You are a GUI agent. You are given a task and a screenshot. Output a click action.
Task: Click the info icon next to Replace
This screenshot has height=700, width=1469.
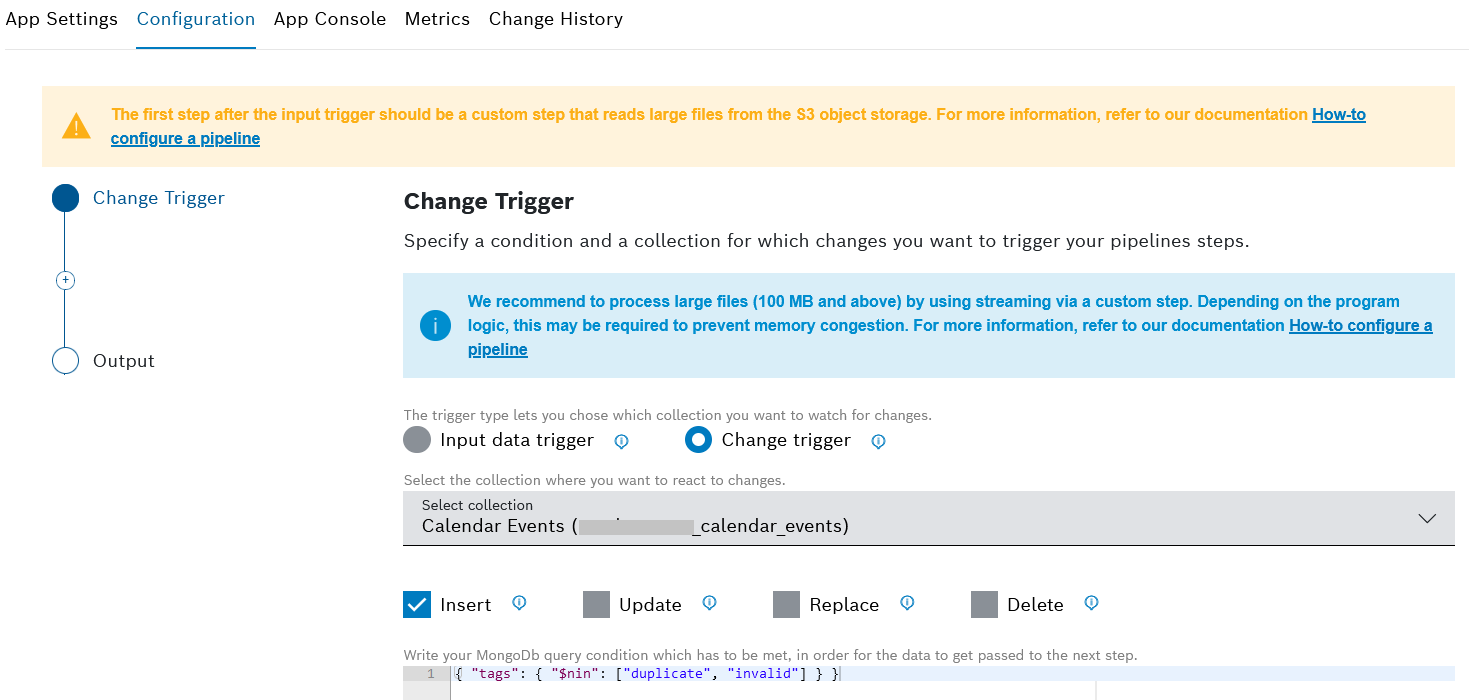pos(907,603)
